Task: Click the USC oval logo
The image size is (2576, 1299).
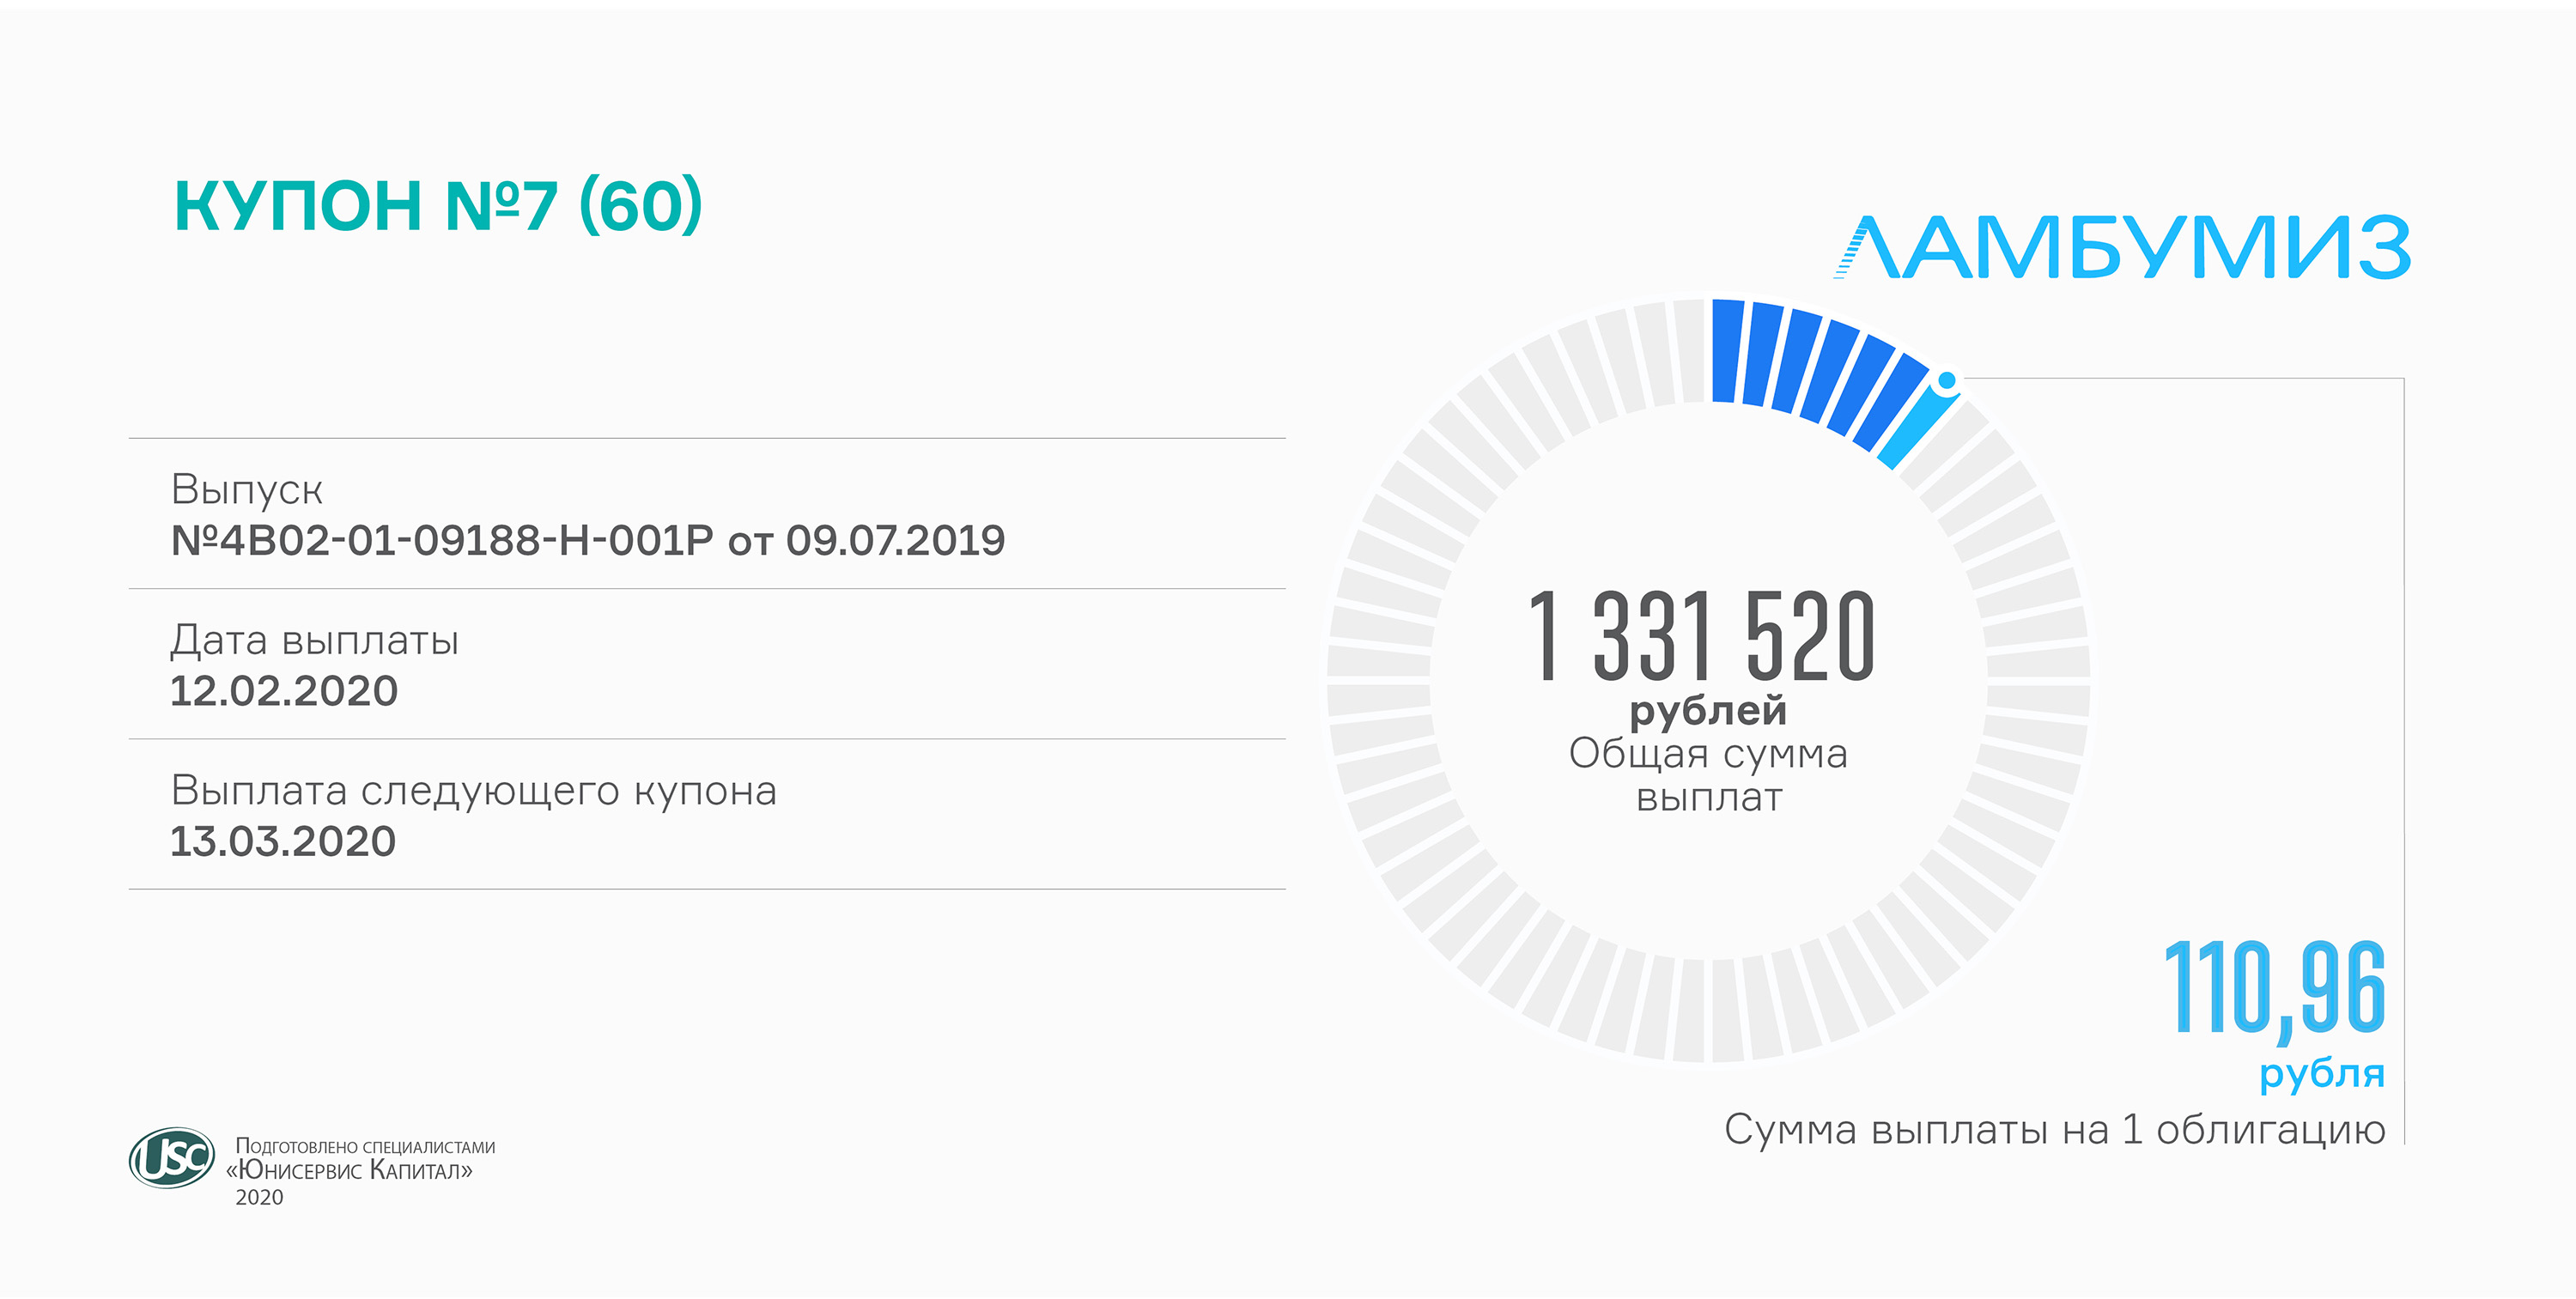Action: (172, 1158)
